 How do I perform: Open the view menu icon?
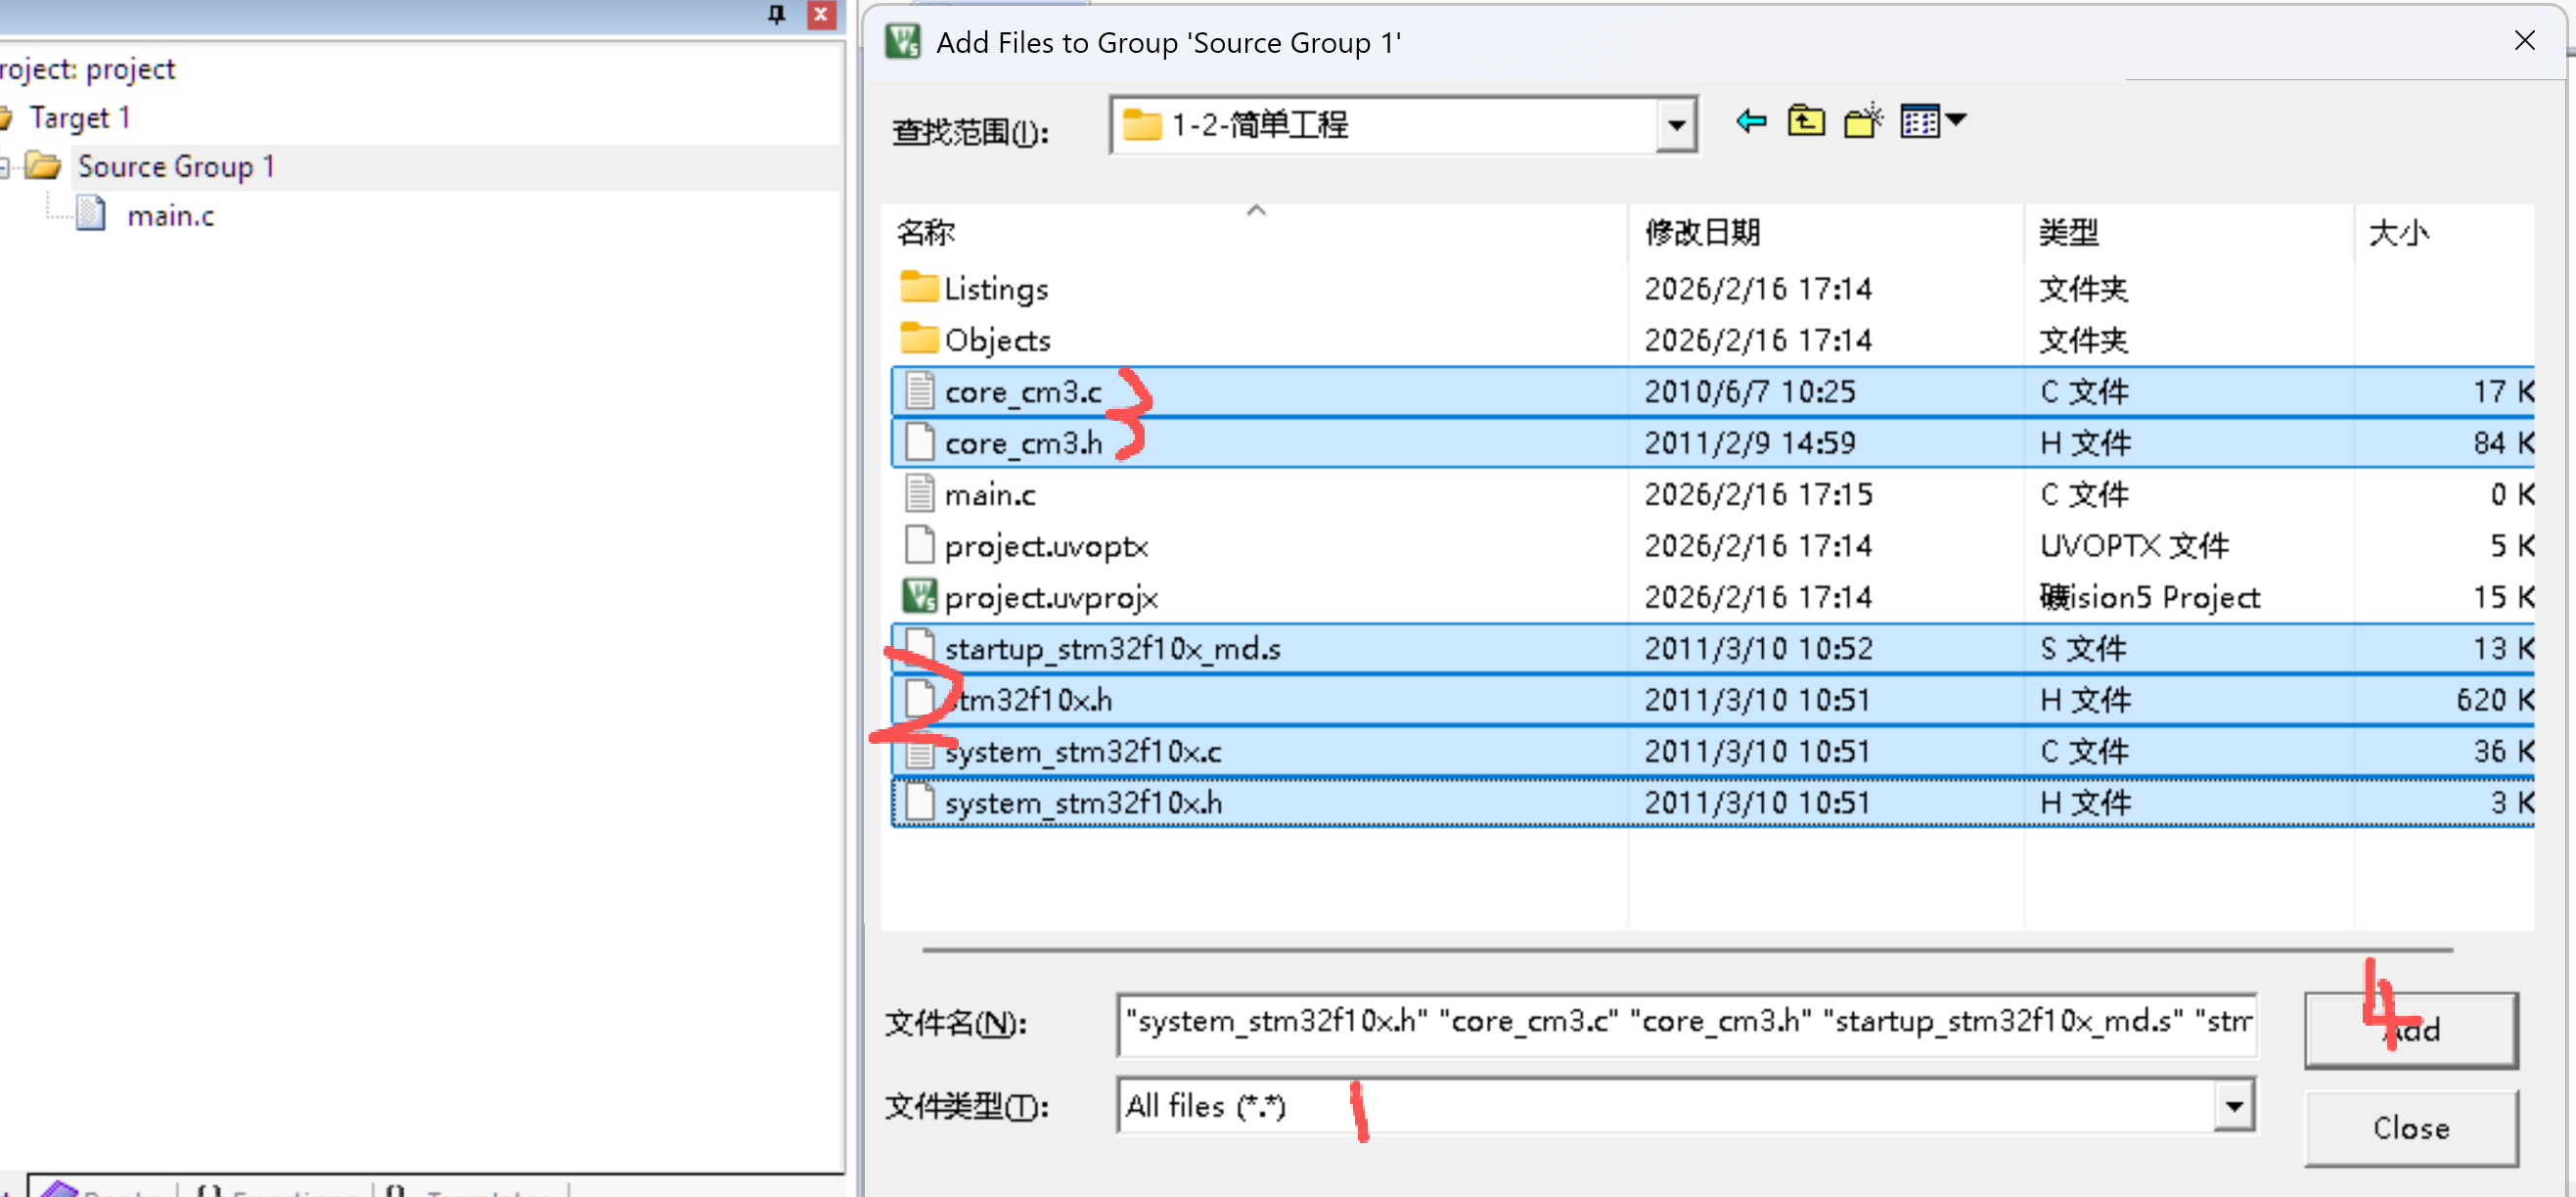(1932, 122)
